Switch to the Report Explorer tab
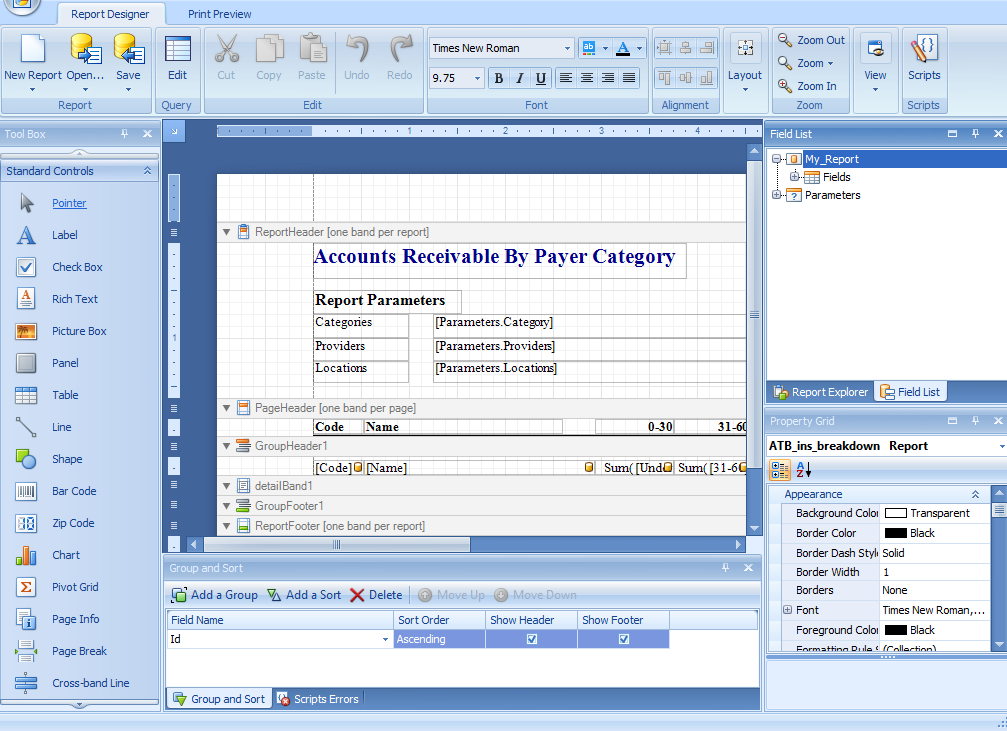The width and height of the screenshot is (1007, 731). tap(821, 392)
